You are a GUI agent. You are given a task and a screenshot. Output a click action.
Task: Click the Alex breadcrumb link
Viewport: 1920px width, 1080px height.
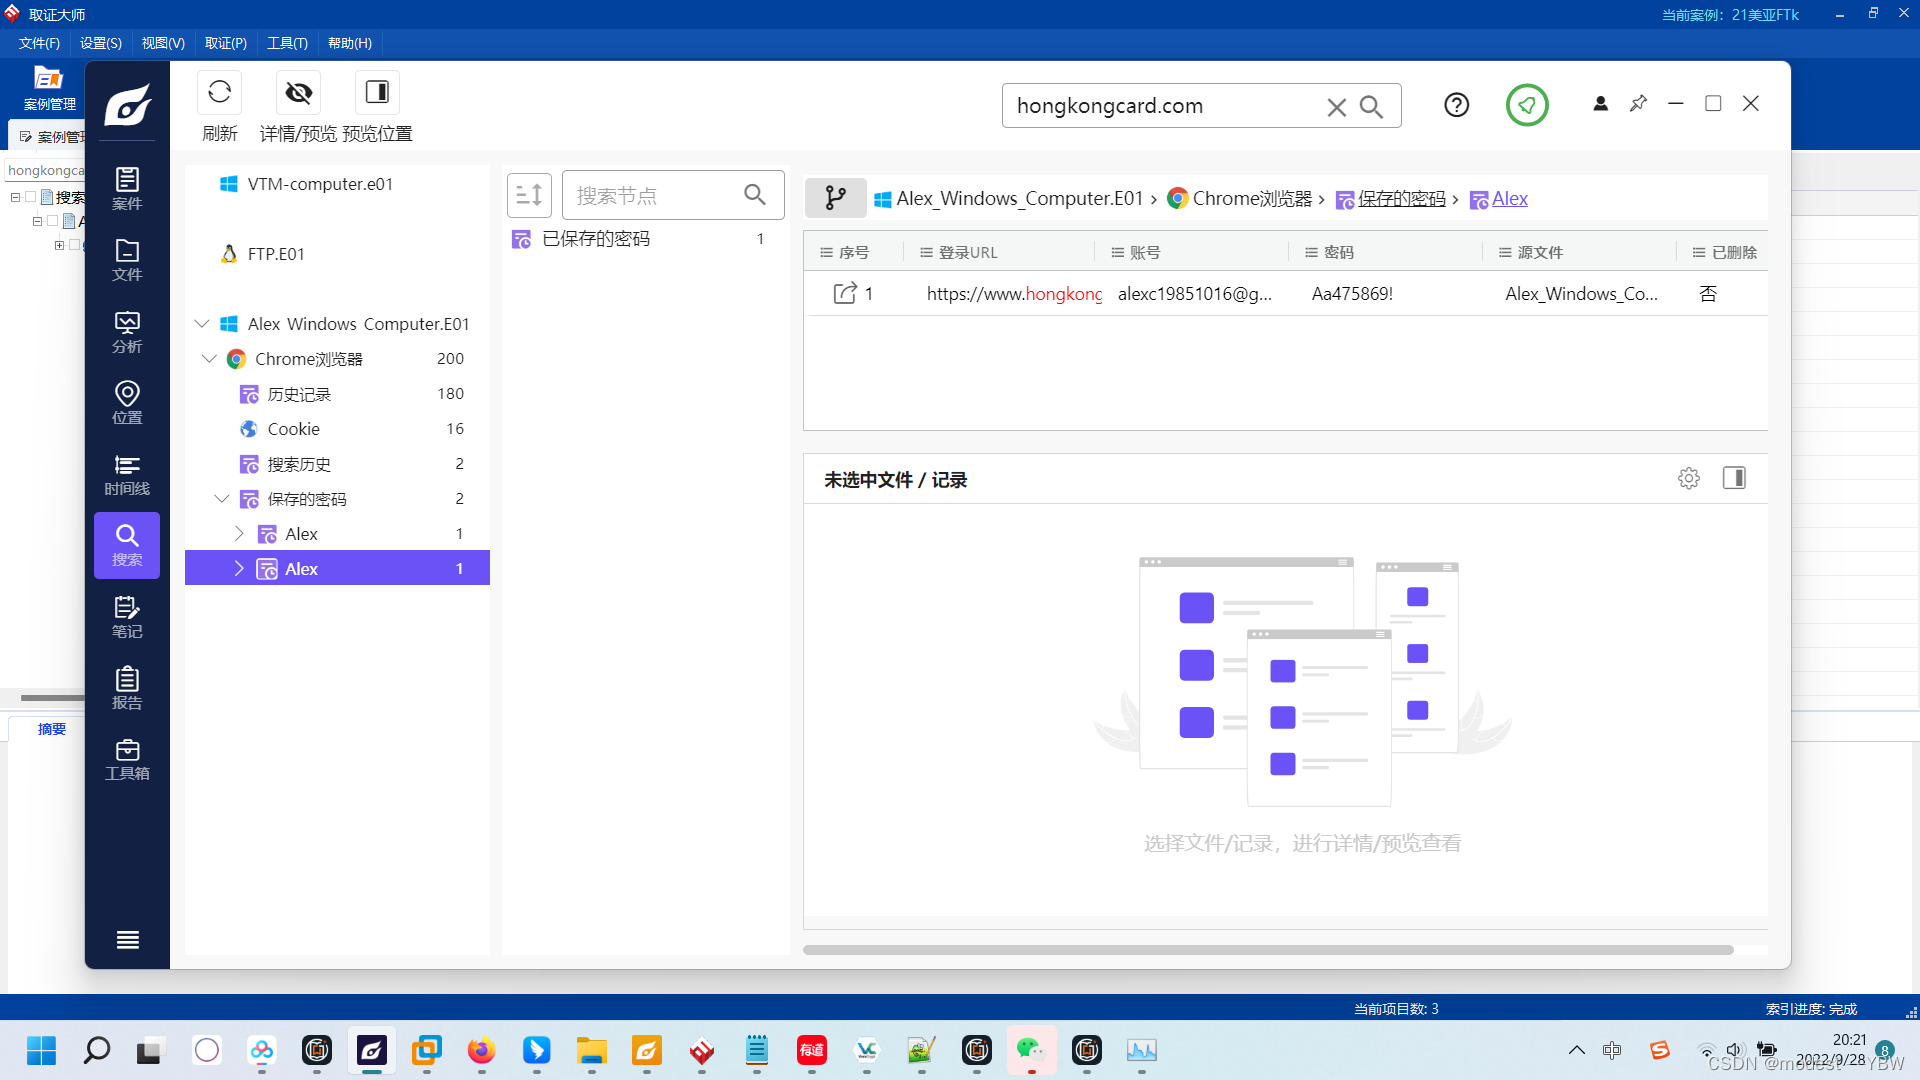(x=1509, y=198)
